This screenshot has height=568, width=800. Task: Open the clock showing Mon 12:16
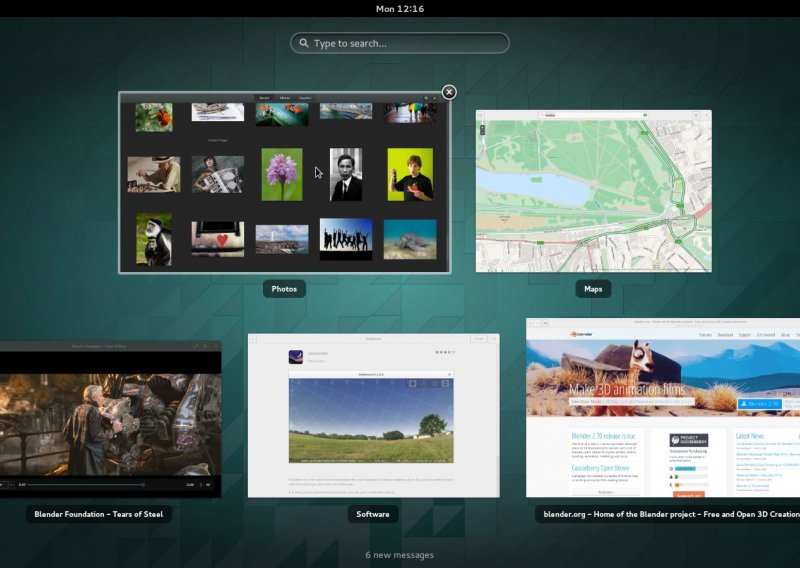[x=399, y=9]
